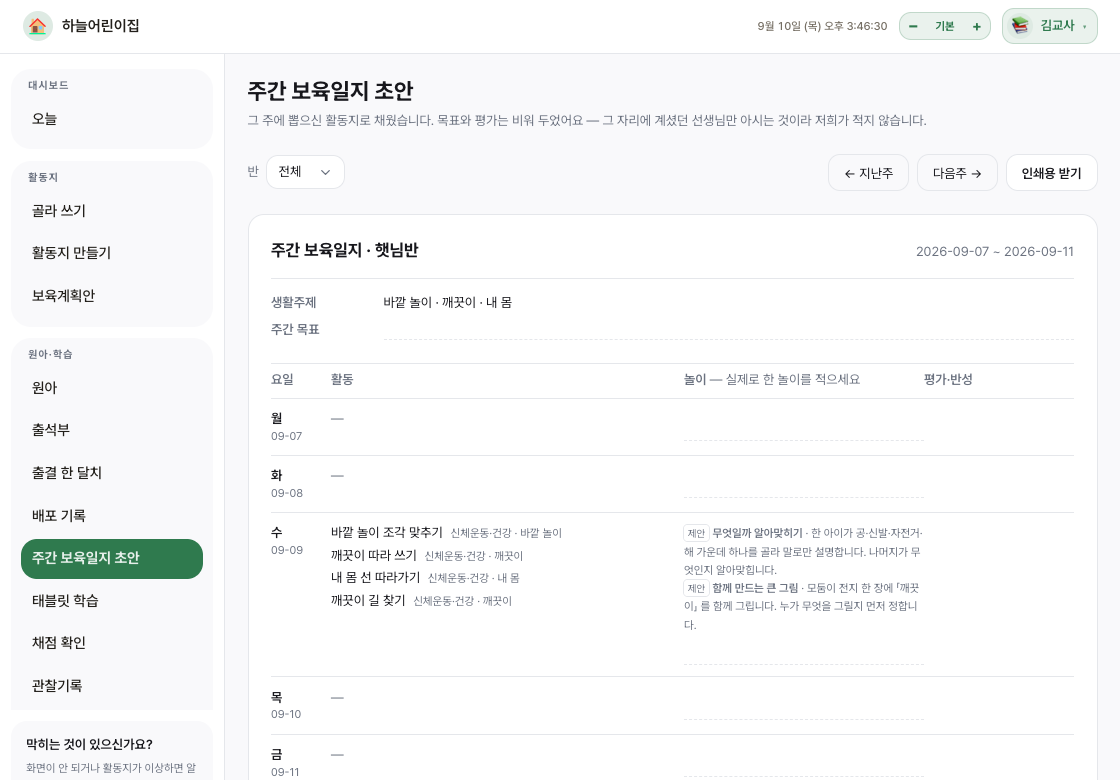Click the clock text 9월 10일 (목)
The width and height of the screenshot is (1120, 780).
[x=789, y=26]
